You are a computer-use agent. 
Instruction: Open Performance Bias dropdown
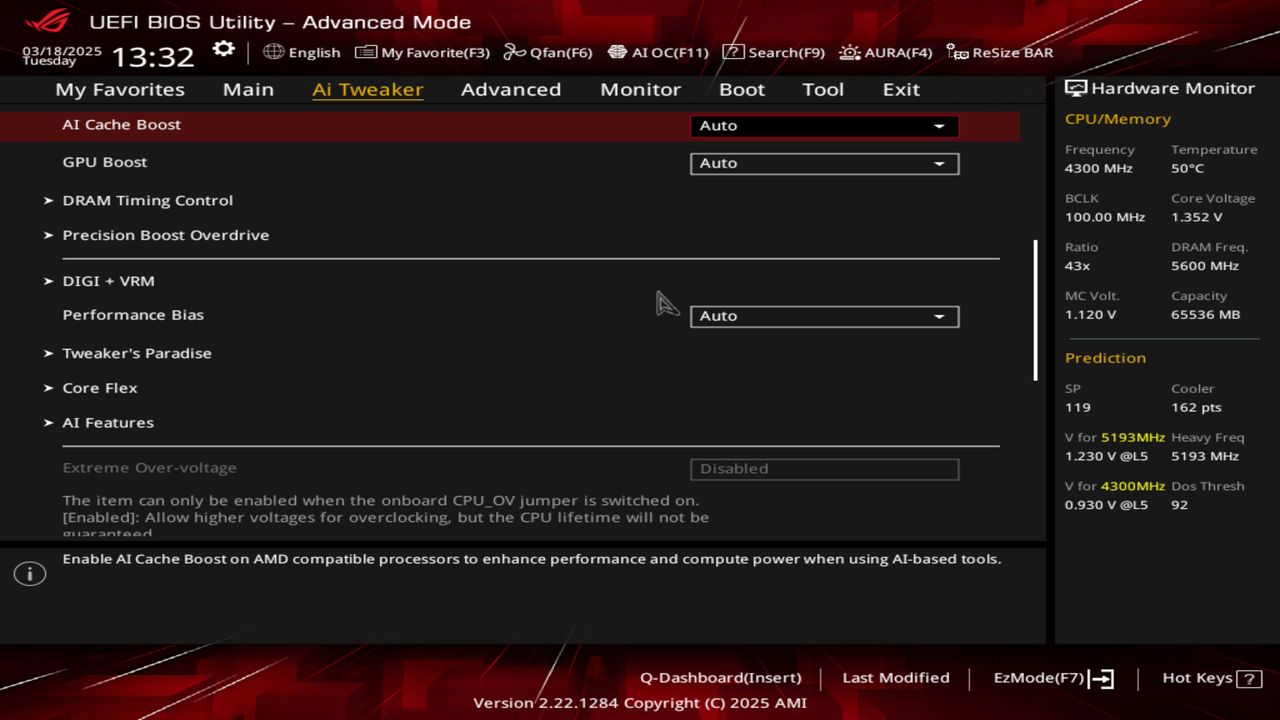pyautogui.click(x=824, y=316)
